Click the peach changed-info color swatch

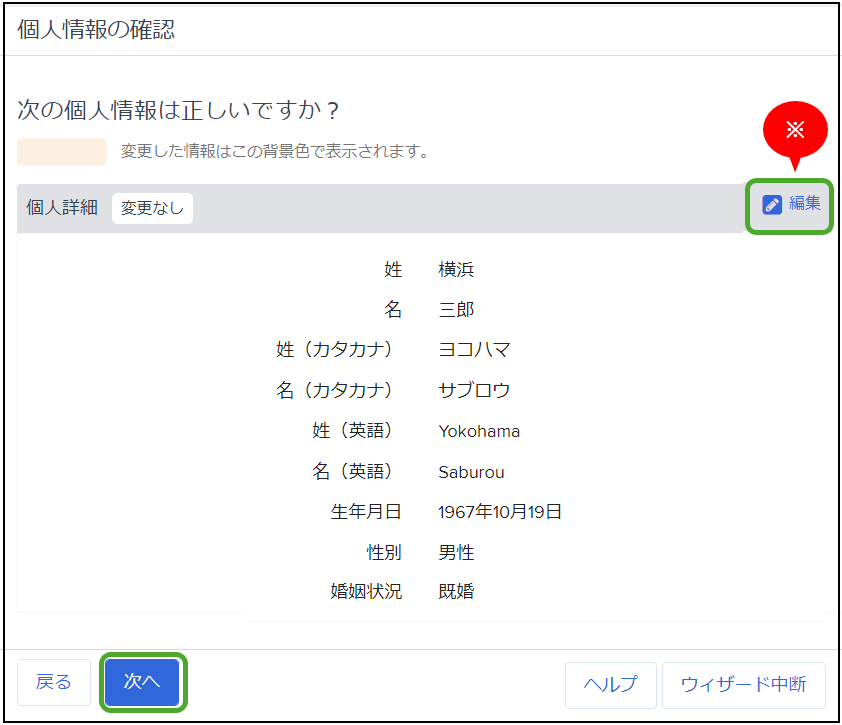62,152
